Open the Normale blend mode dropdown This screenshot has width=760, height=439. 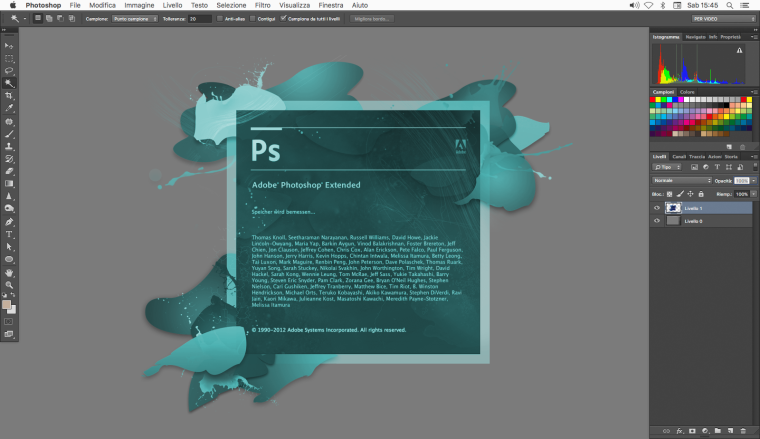(x=681, y=180)
